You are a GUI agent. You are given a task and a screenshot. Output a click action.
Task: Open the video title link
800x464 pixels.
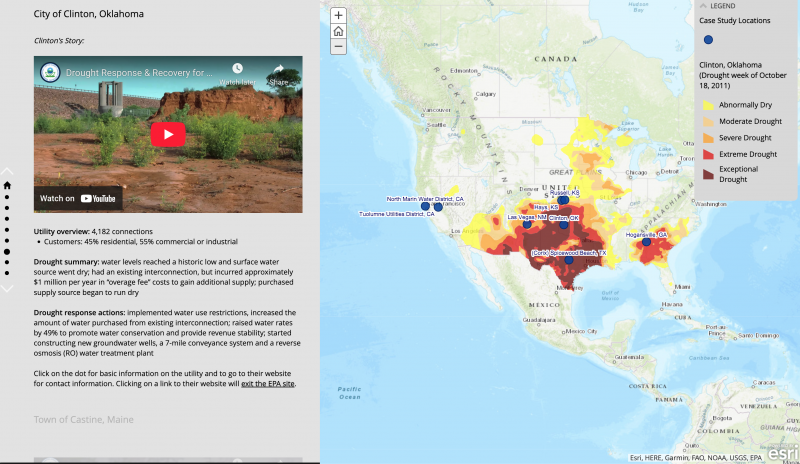(139, 72)
